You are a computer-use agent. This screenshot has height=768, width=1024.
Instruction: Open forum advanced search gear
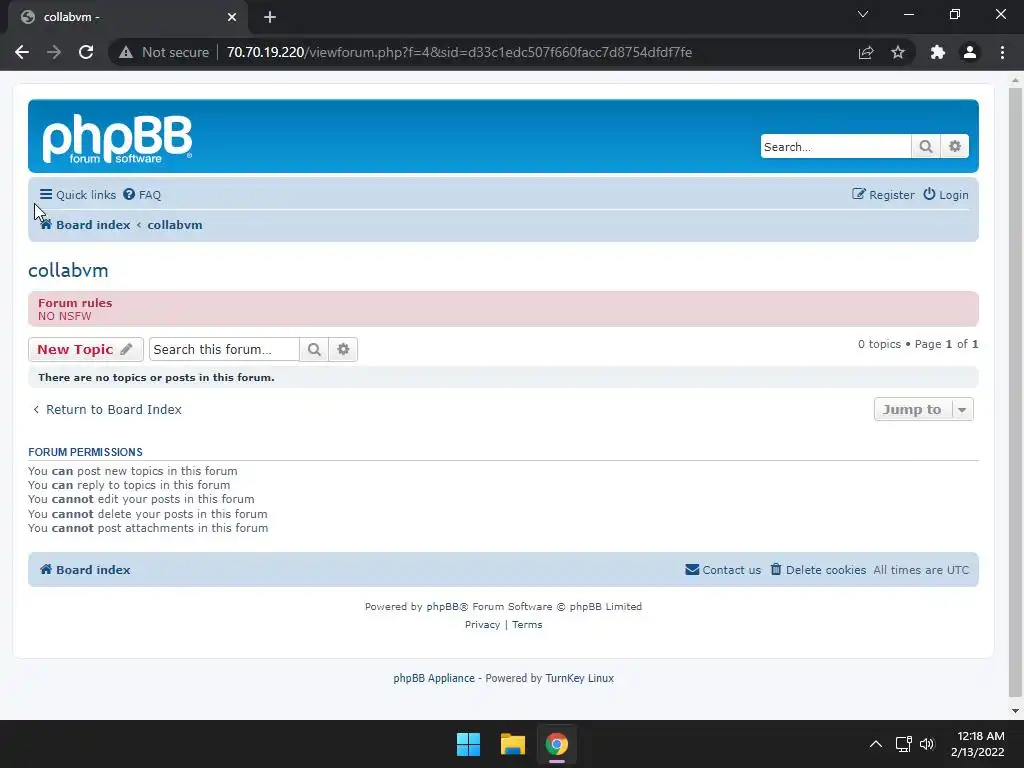pos(343,349)
